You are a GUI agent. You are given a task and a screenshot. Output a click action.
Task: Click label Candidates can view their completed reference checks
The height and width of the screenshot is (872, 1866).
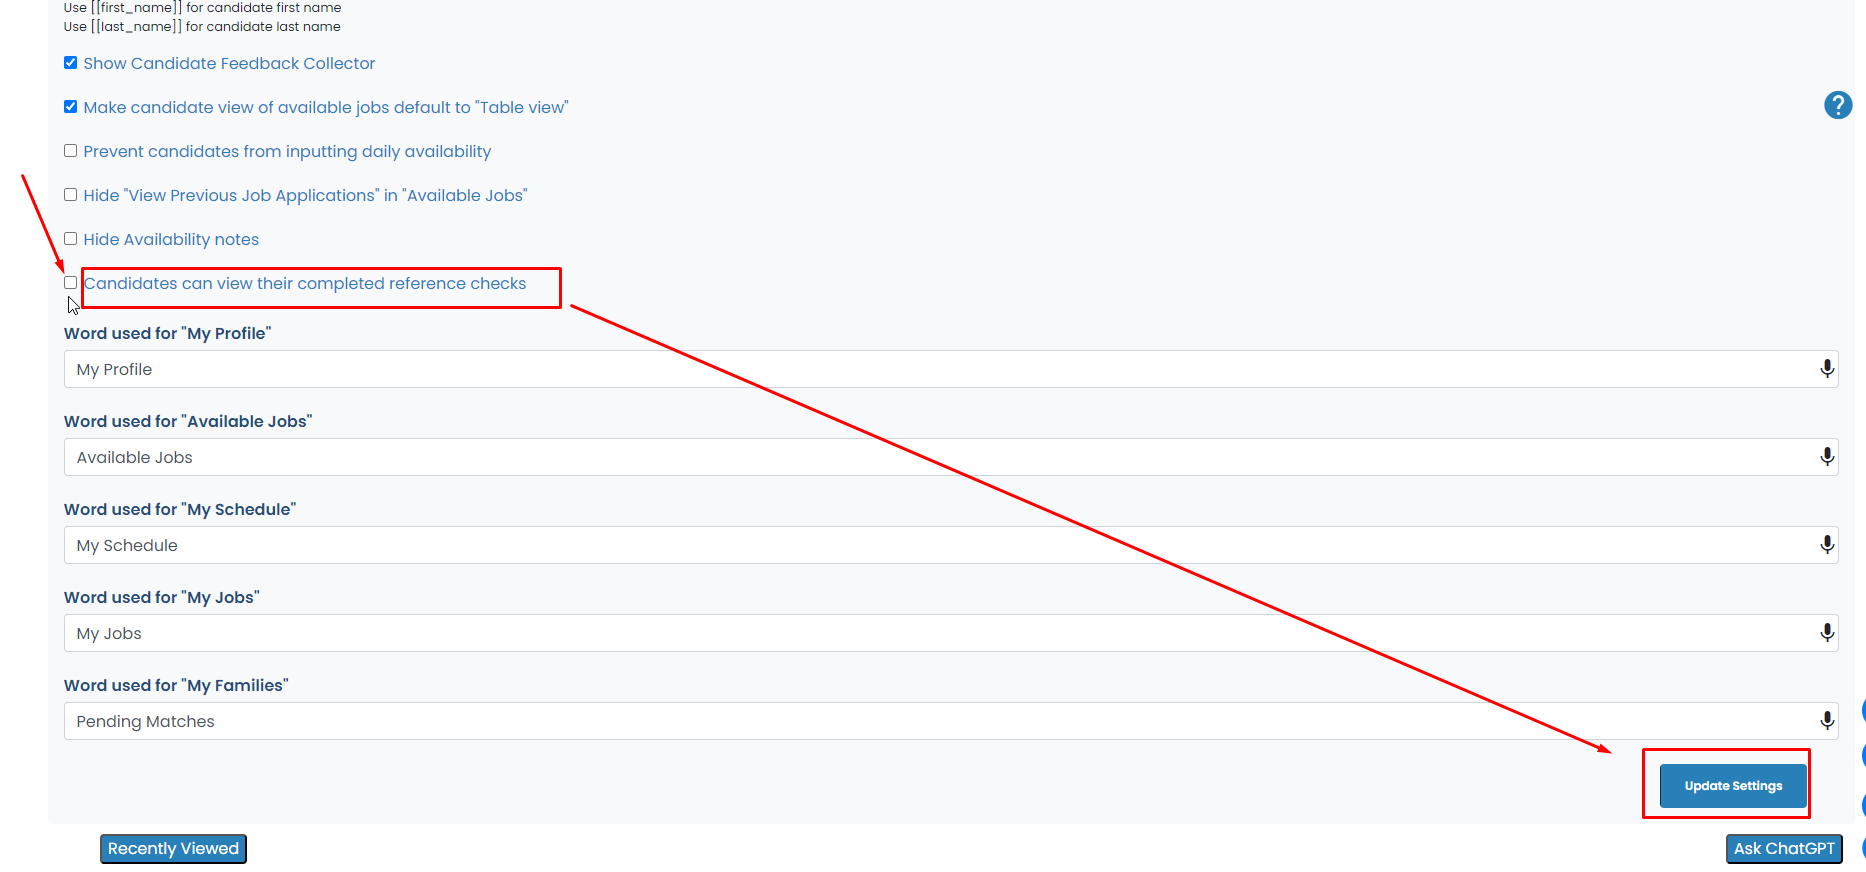(305, 283)
